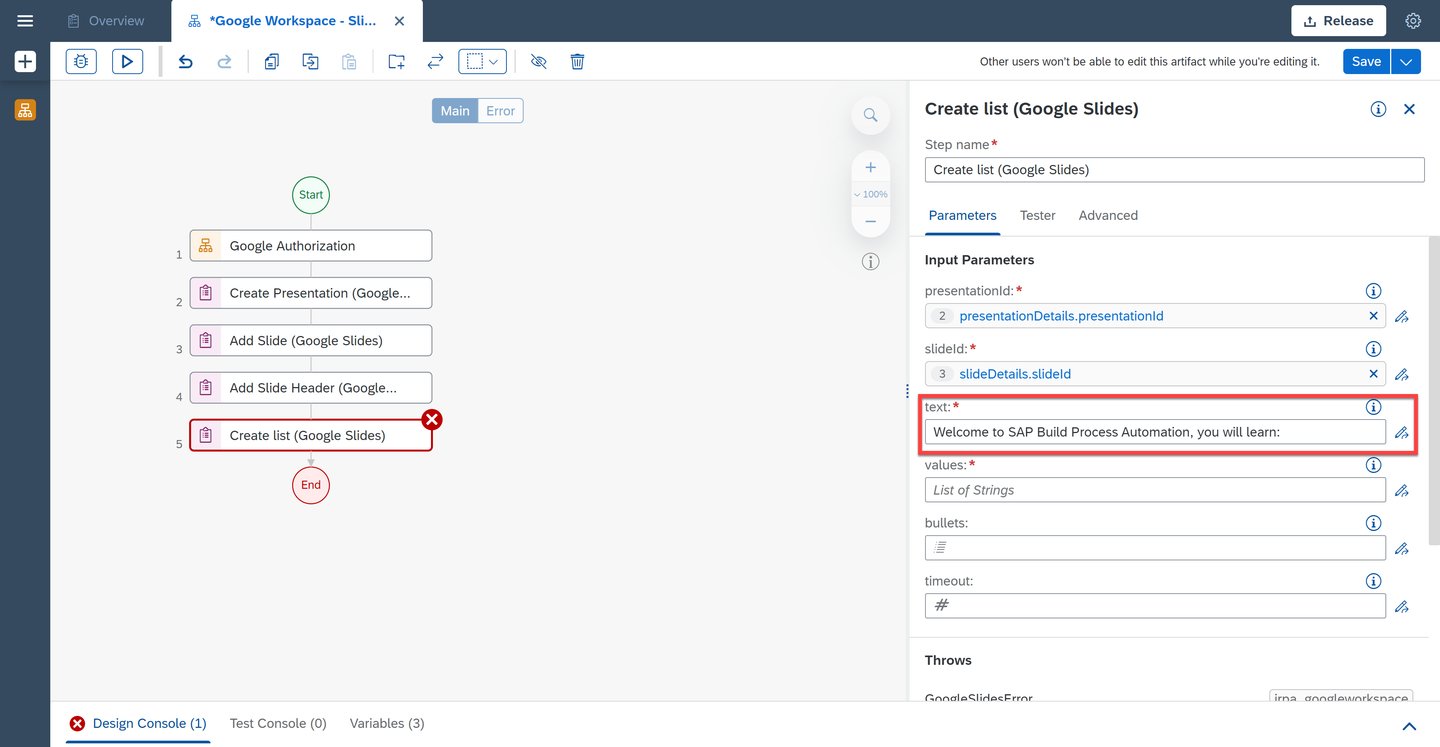Click the red error badge on Create list step

click(432, 419)
